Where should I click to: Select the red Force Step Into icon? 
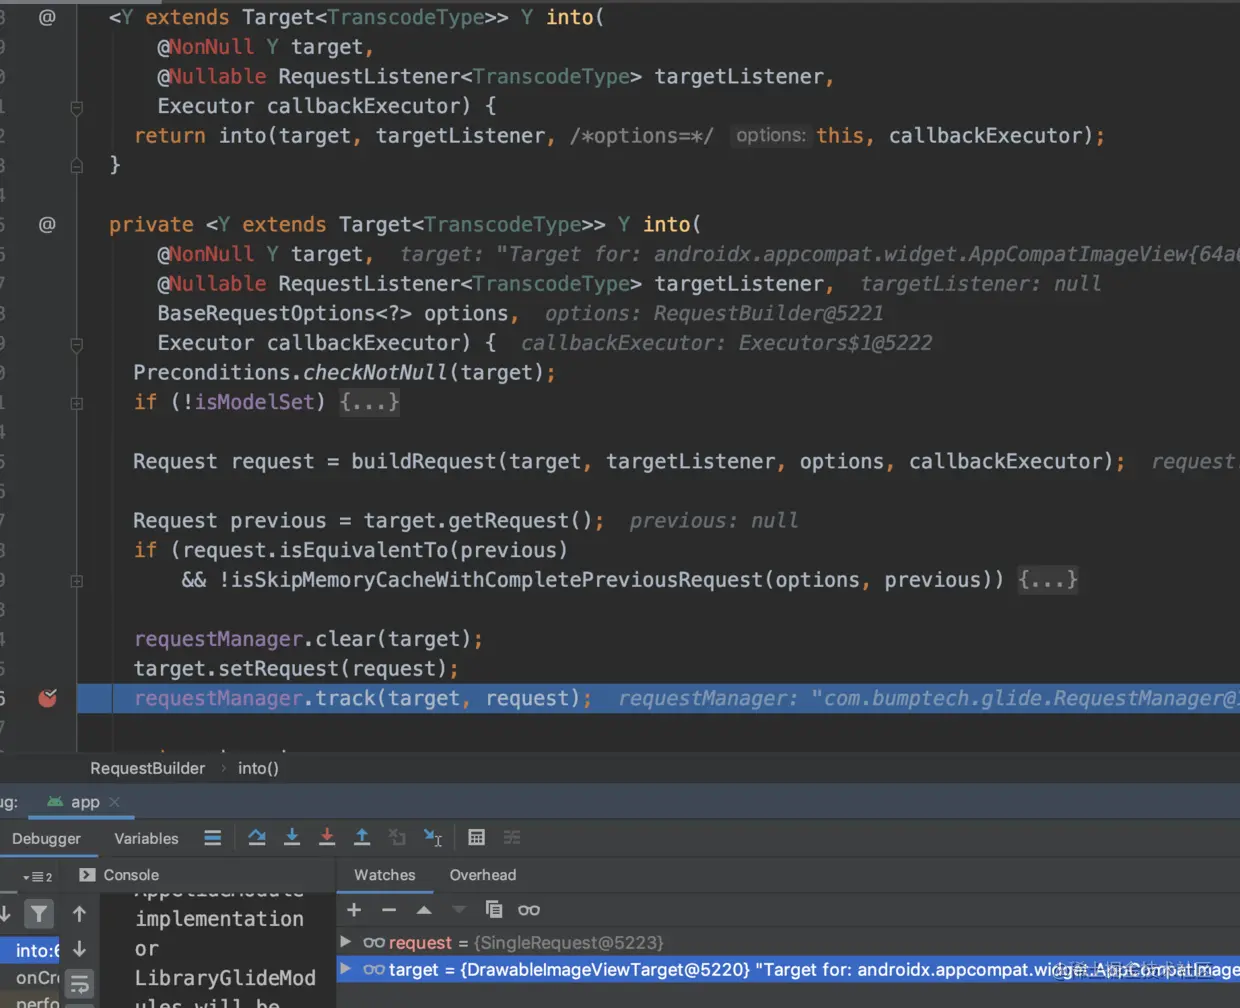click(327, 837)
